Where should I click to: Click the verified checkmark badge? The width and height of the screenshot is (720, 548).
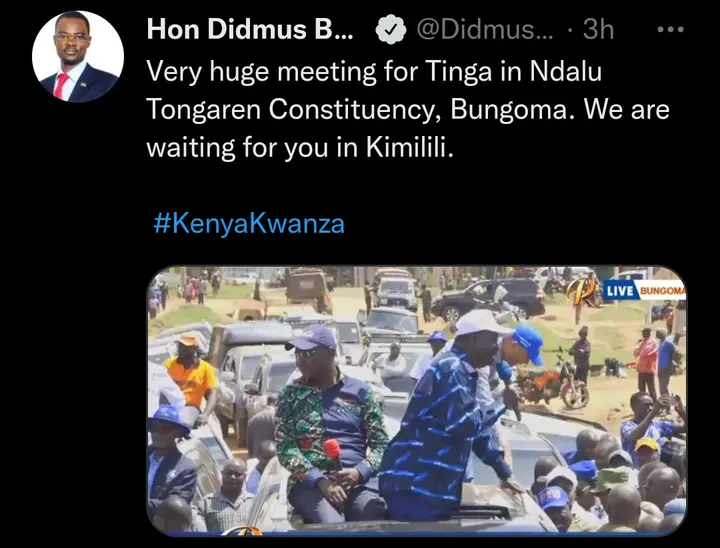[x=390, y=29]
